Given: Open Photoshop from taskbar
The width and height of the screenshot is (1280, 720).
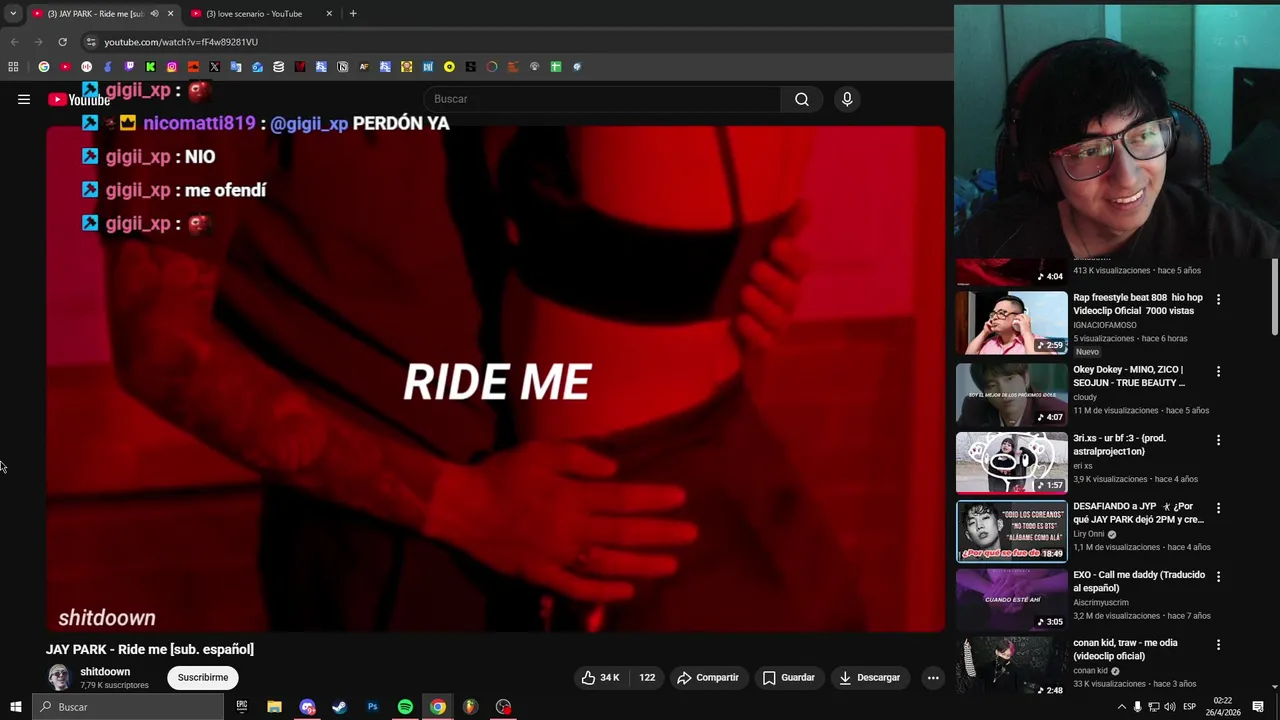Looking at the screenshot, I should 372,707.
